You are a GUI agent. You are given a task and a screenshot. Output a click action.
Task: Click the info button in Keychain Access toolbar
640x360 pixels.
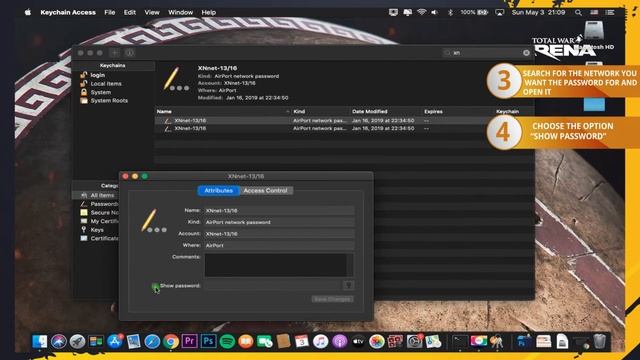tap(130, 53)
